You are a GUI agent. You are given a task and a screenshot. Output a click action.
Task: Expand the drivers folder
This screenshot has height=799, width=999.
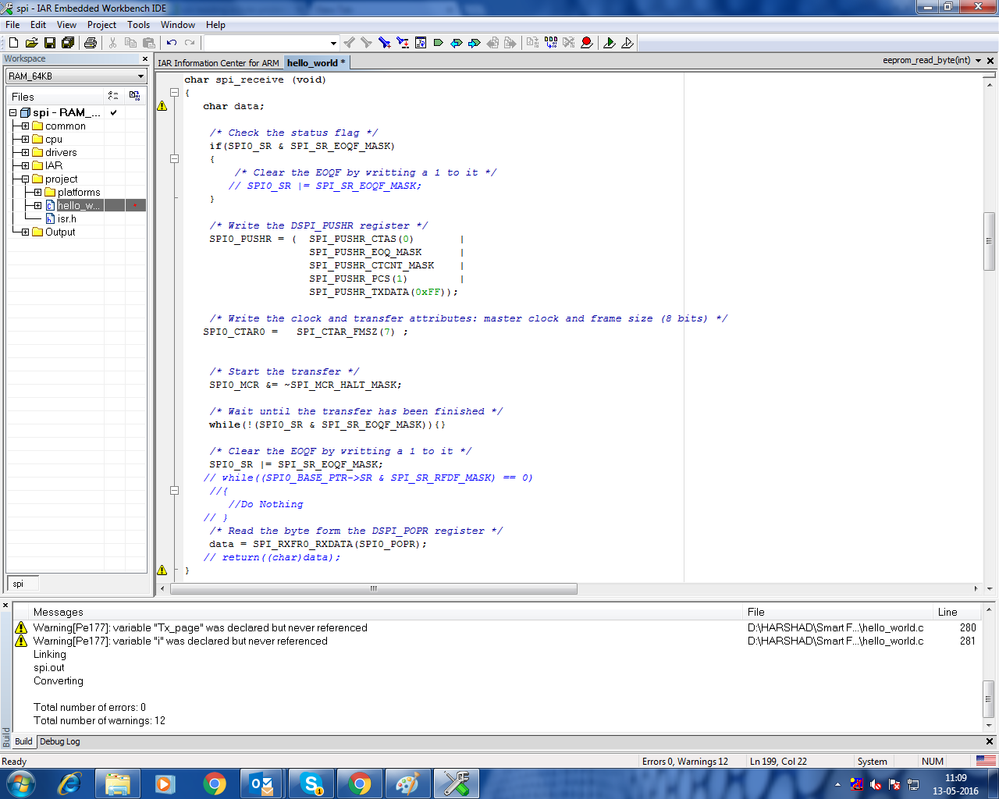[25, 152]
